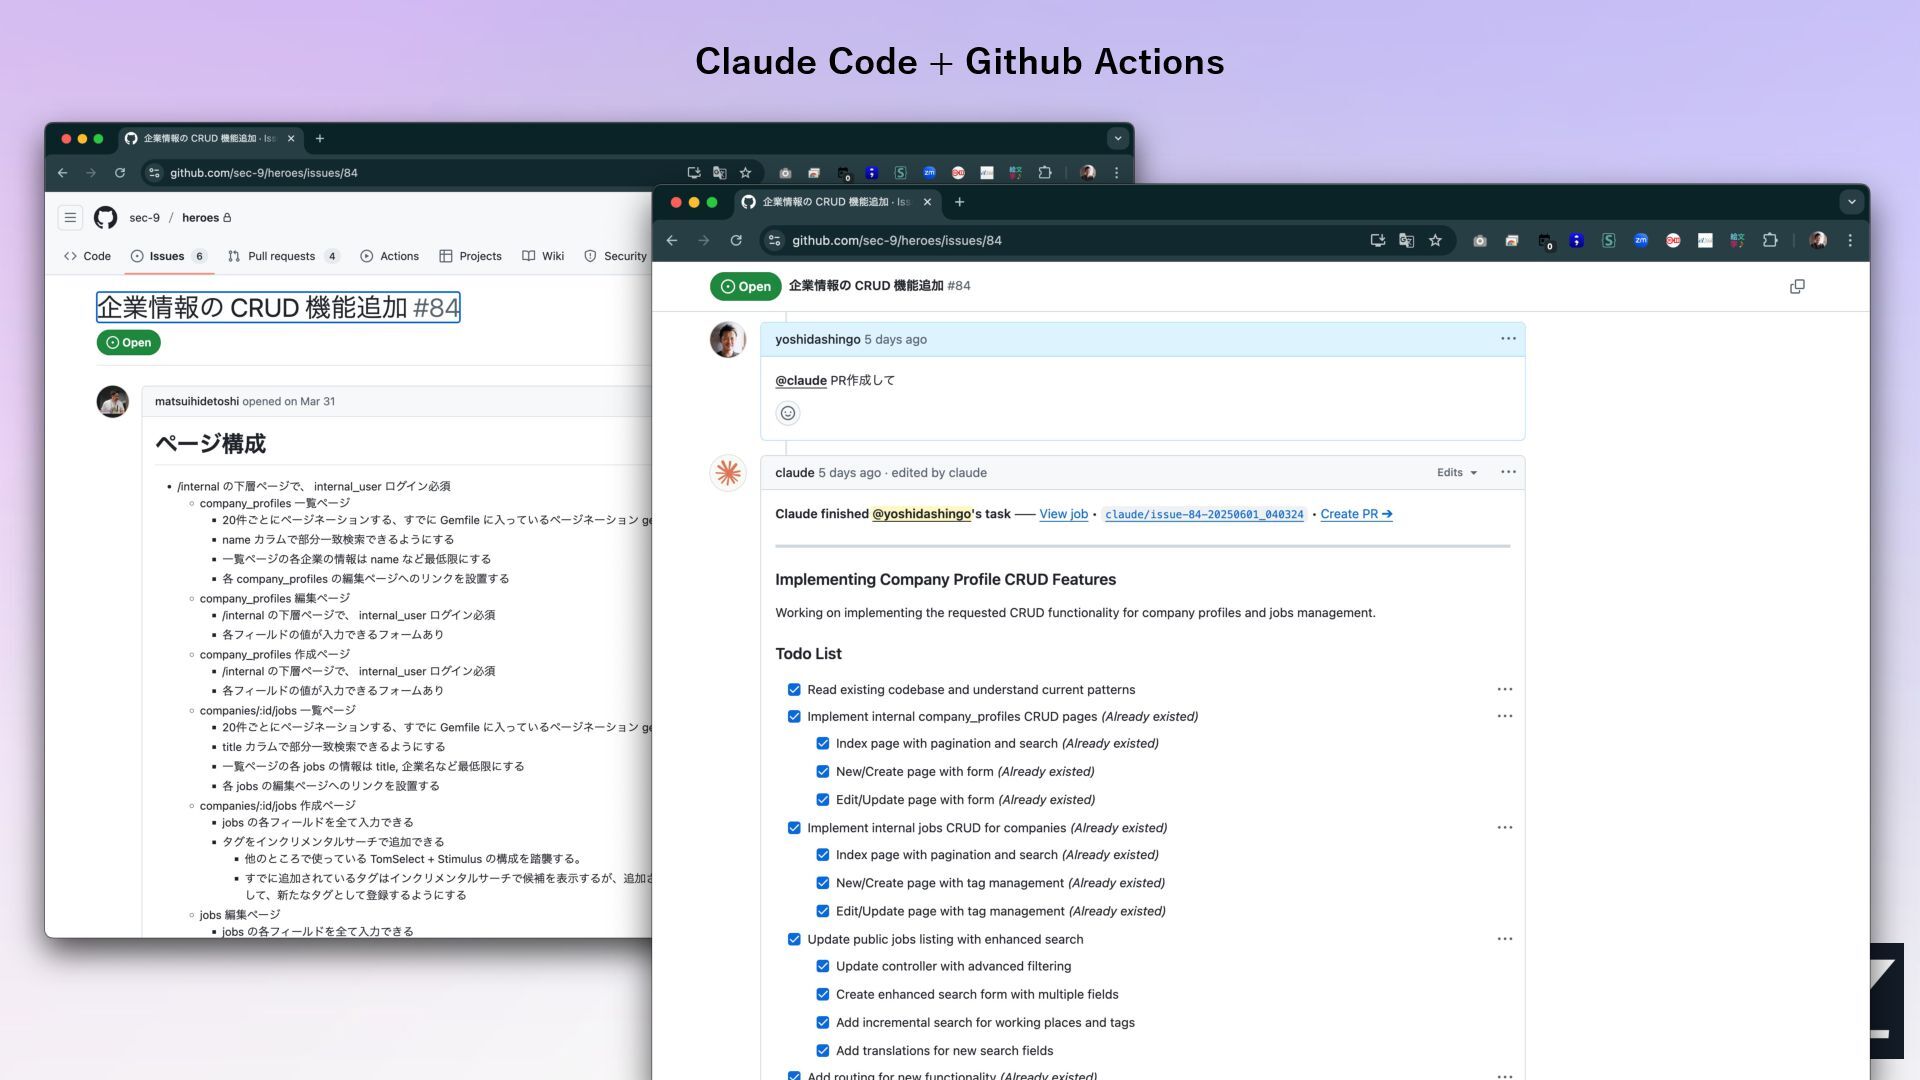
Task: Click rear window address bar URL
Action: click(x=264, y=173)
